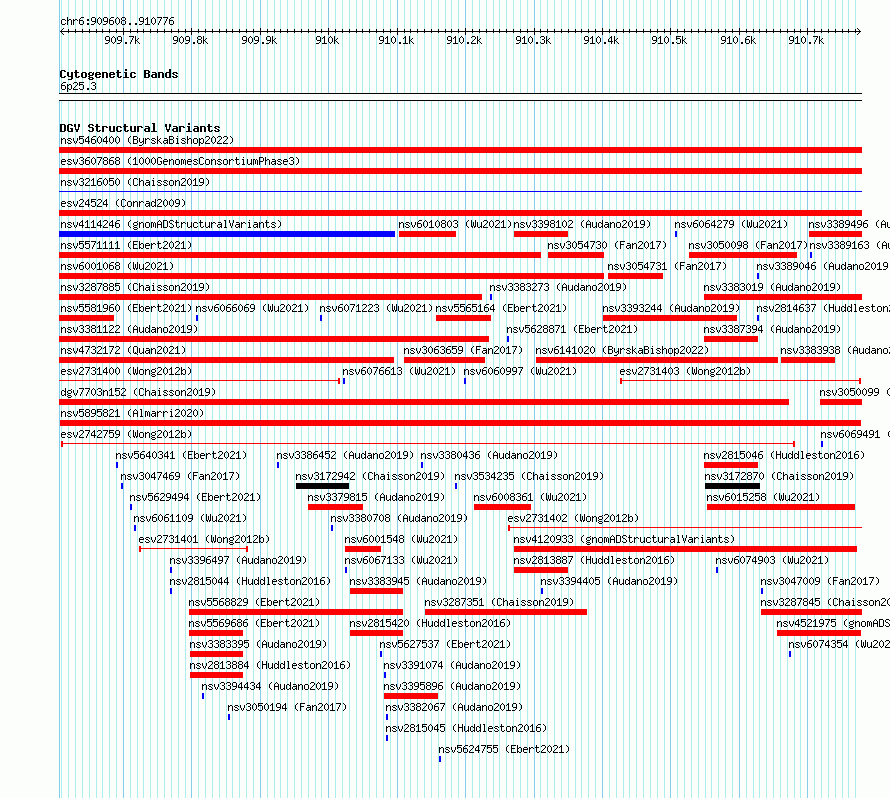Select nsv3383019 (Audano2019) label
The width and height of the screenshot is (890, 798).
click(772, 287)
